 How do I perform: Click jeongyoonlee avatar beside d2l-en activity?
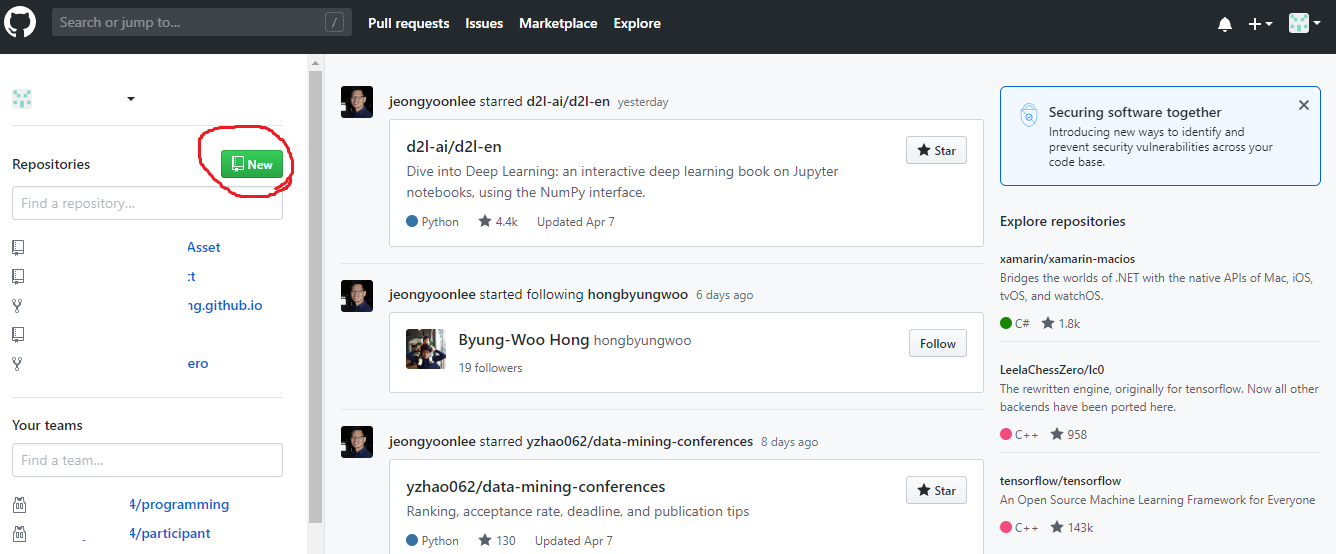pyautogui.click(x=357, y=102)
